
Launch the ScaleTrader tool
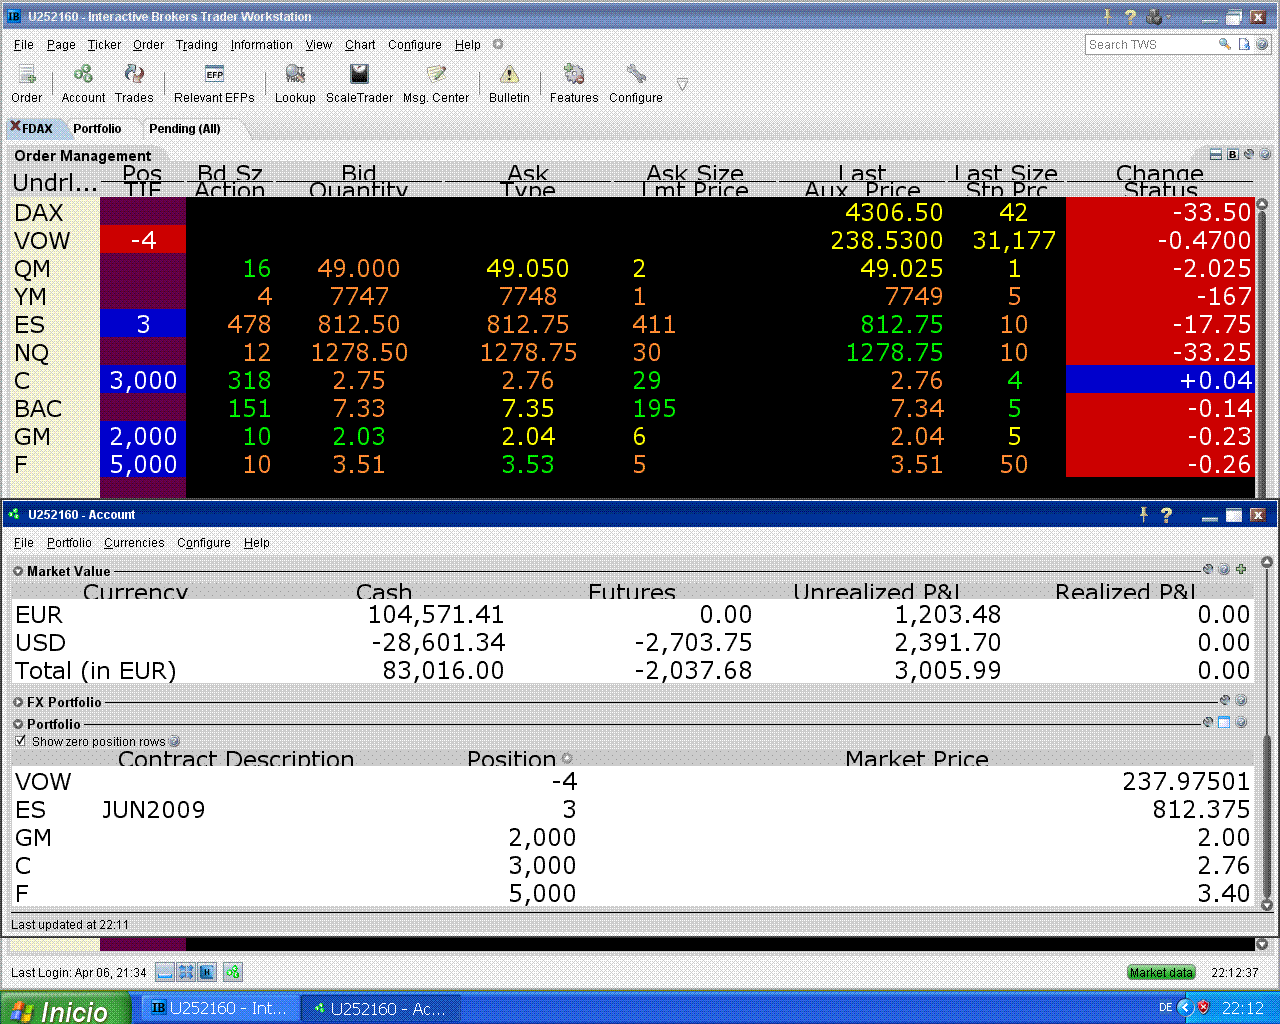359,83
